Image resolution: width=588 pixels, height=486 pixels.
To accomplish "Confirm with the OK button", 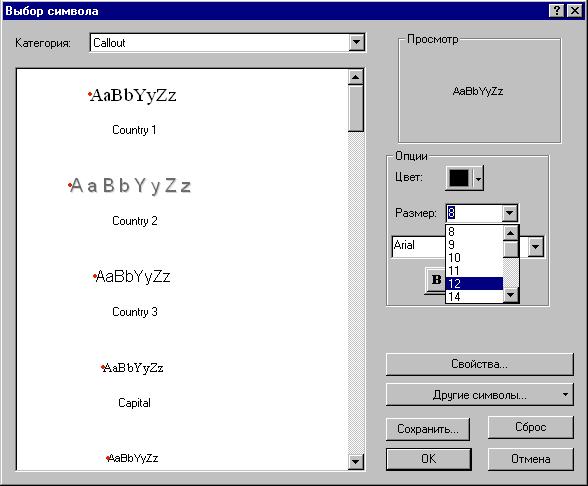I will coord(429,459).
